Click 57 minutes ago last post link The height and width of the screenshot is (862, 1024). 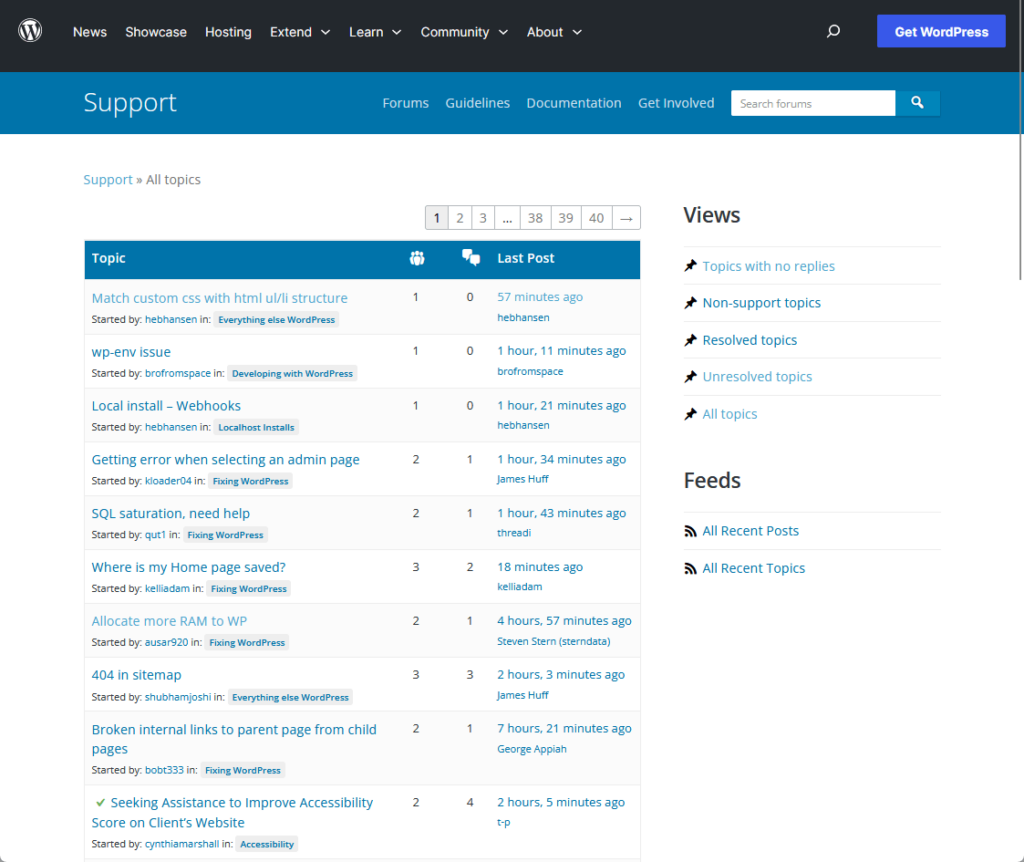pyautogui.click(x=539, y=296)
